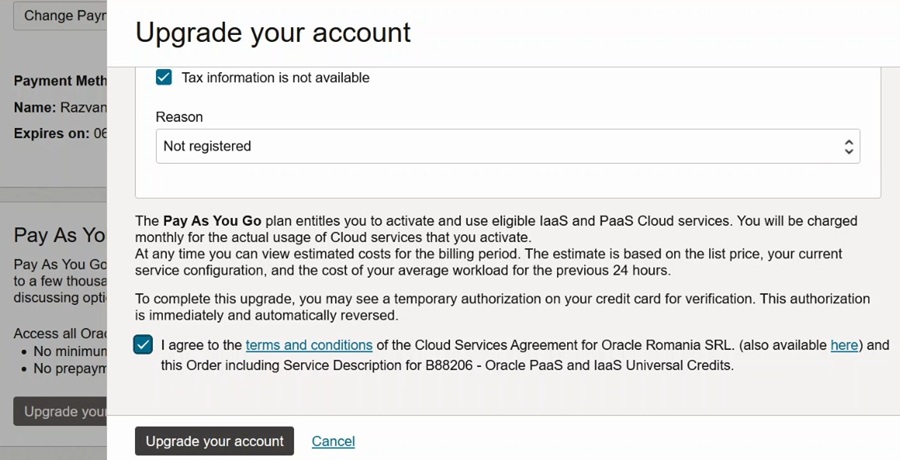Uncheck the Tax information is not available checkbox
This screenshot has width=900, height=460.
pos(164,77)
